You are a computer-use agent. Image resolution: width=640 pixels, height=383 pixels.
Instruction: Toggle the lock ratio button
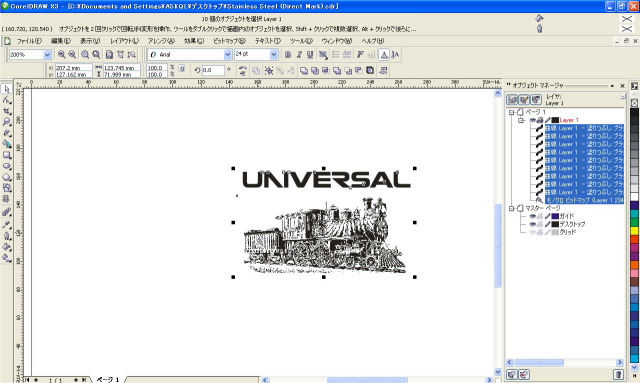point(182,69)
